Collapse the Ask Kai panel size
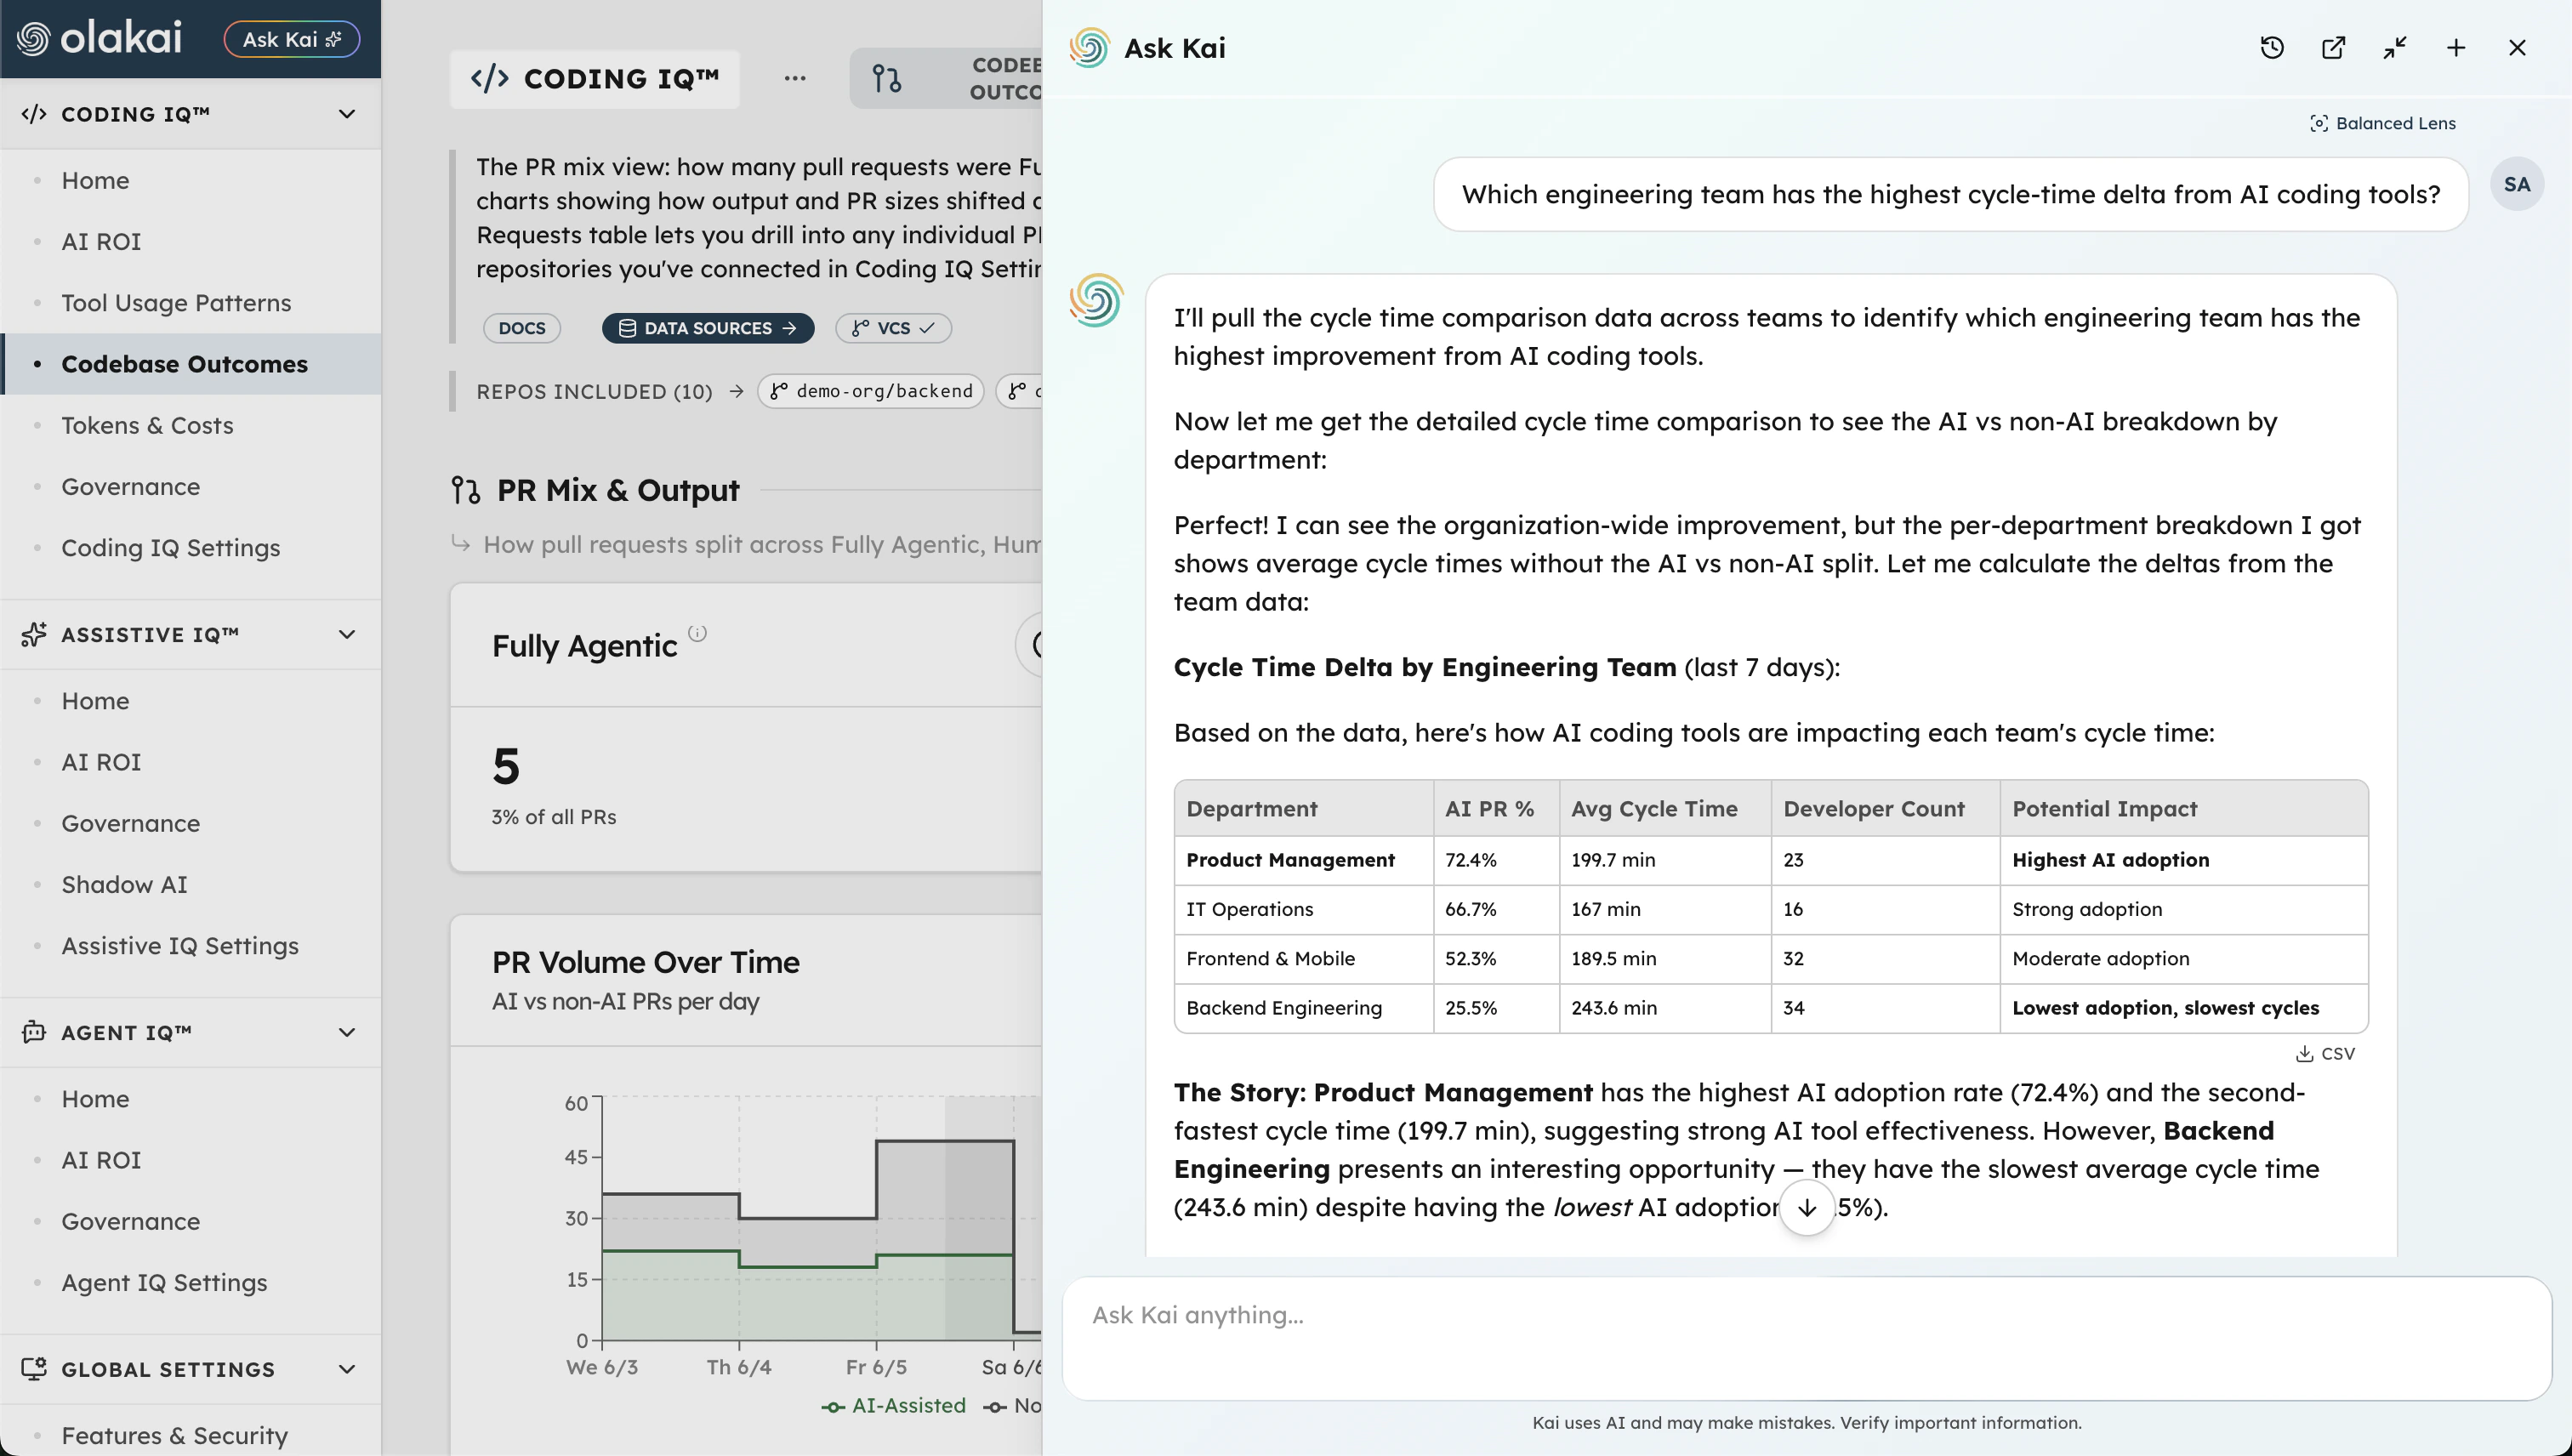 pyautogui.click(x=2394, y=47)
